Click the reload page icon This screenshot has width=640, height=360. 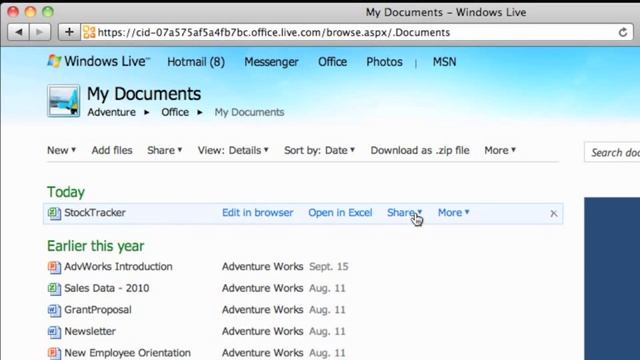click(622, 32)
